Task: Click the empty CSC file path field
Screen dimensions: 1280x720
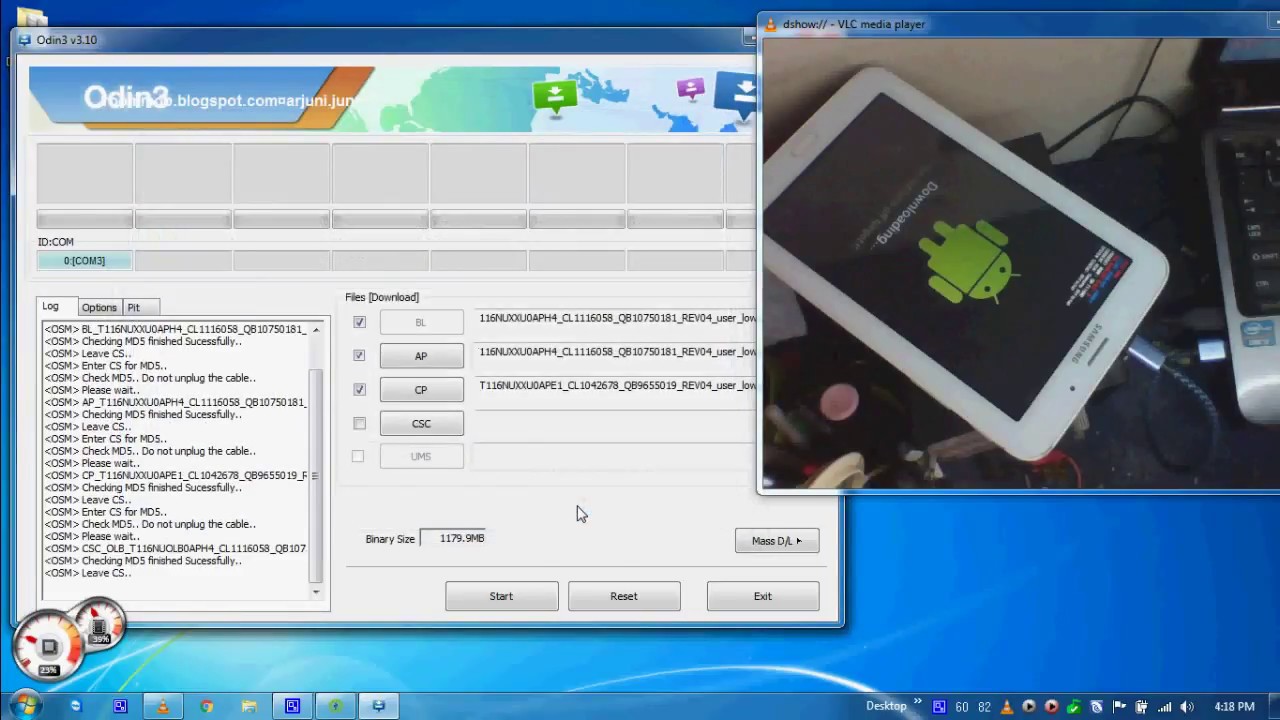Action: coord(616,423)
